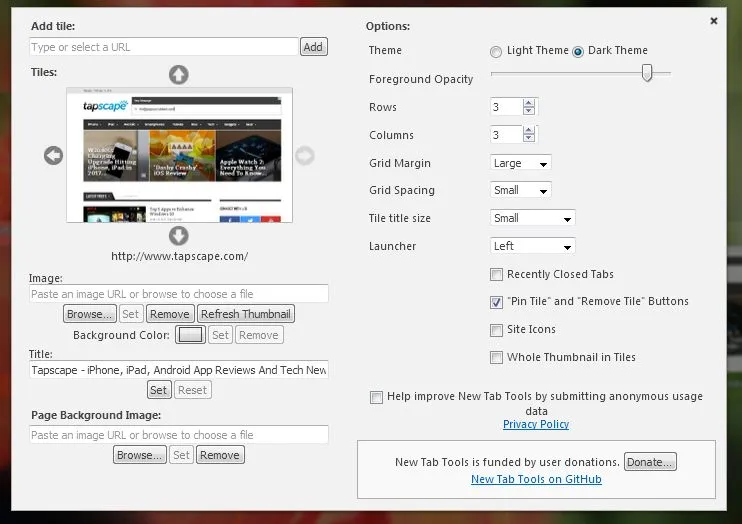742x524 pixels.
Task: Select the Light Theme radio button
Action: pos(497,52)
